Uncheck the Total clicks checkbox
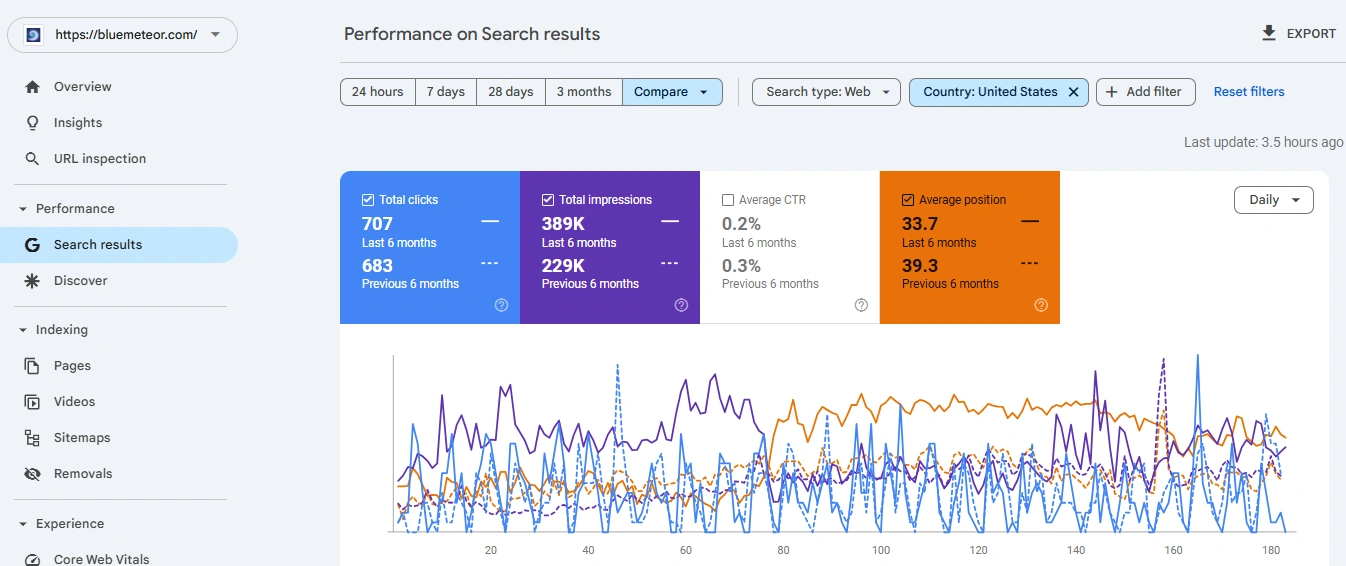Viewport: 1346px width, 566px height. (368, 200)
